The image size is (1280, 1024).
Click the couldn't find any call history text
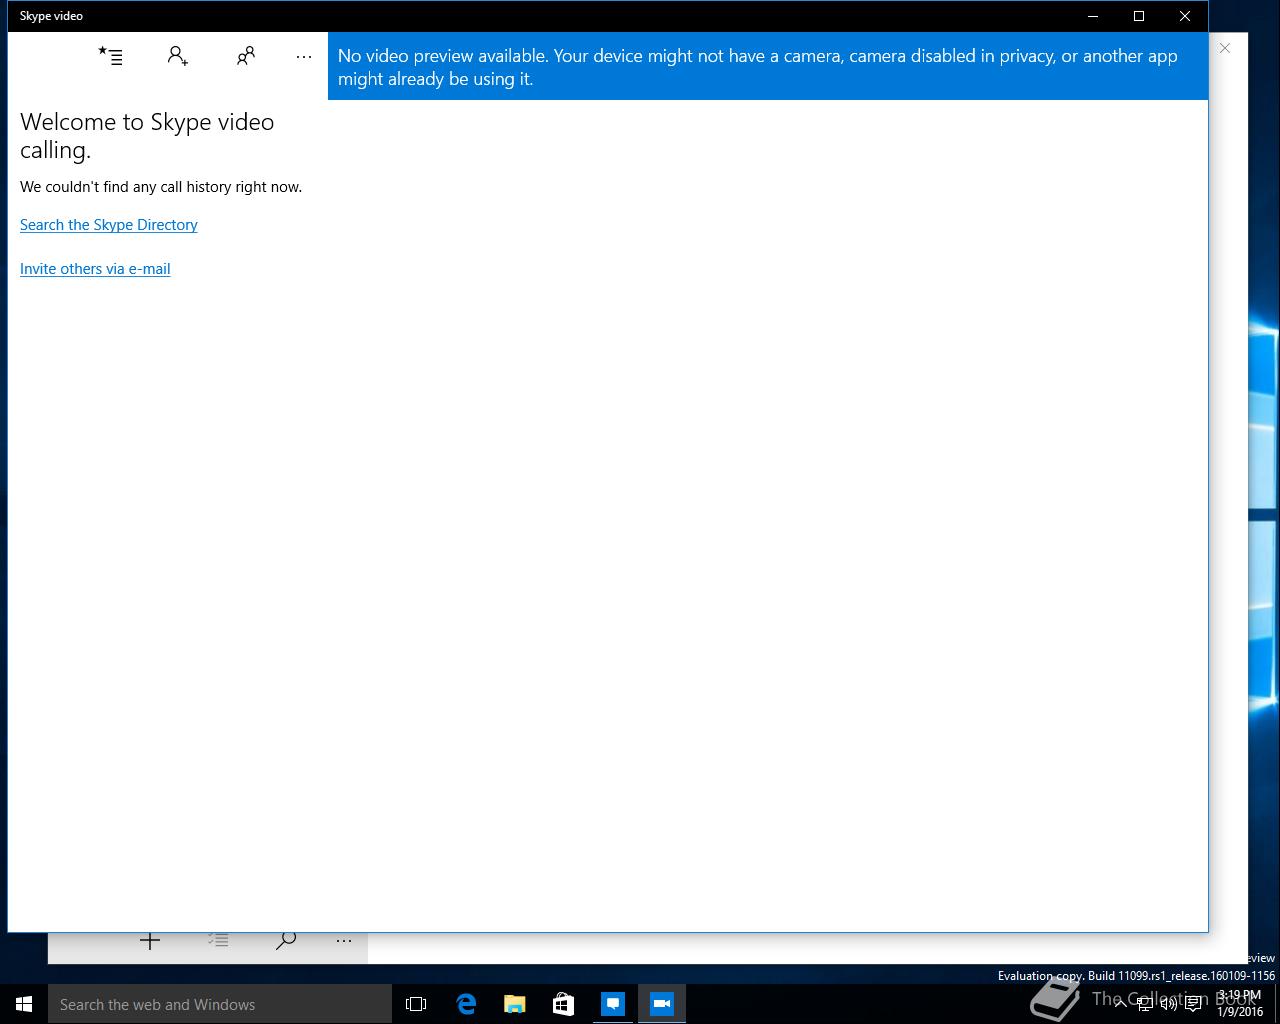161,187
